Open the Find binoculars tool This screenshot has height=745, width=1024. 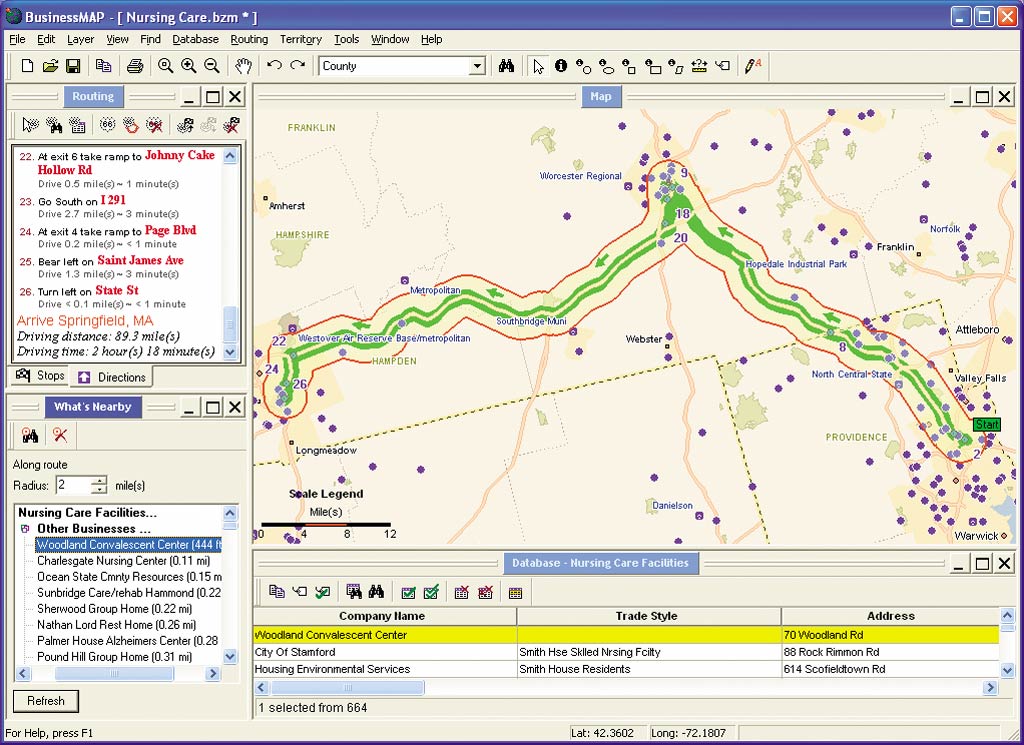(x=507, y=66)
